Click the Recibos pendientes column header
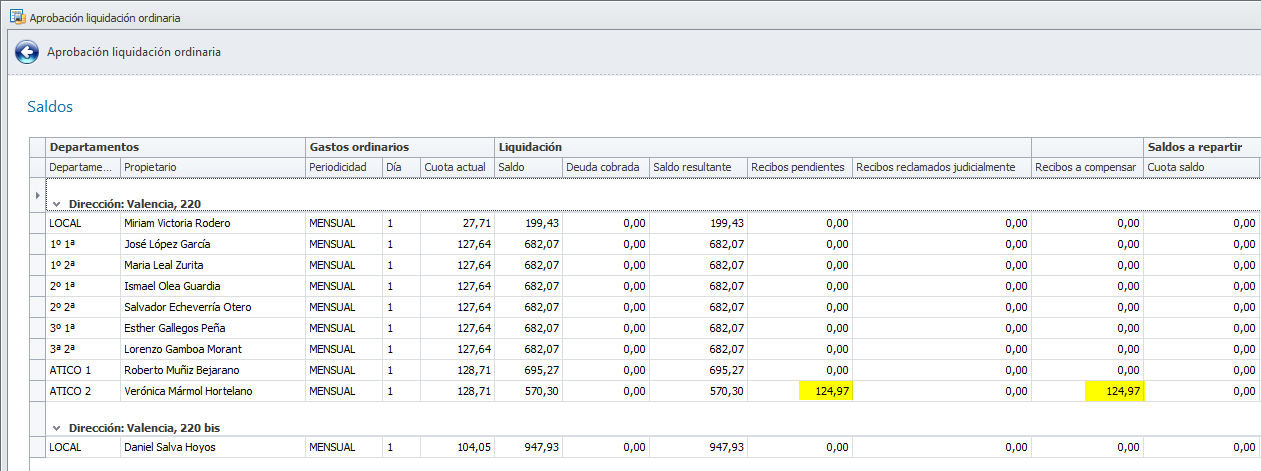 798,167
